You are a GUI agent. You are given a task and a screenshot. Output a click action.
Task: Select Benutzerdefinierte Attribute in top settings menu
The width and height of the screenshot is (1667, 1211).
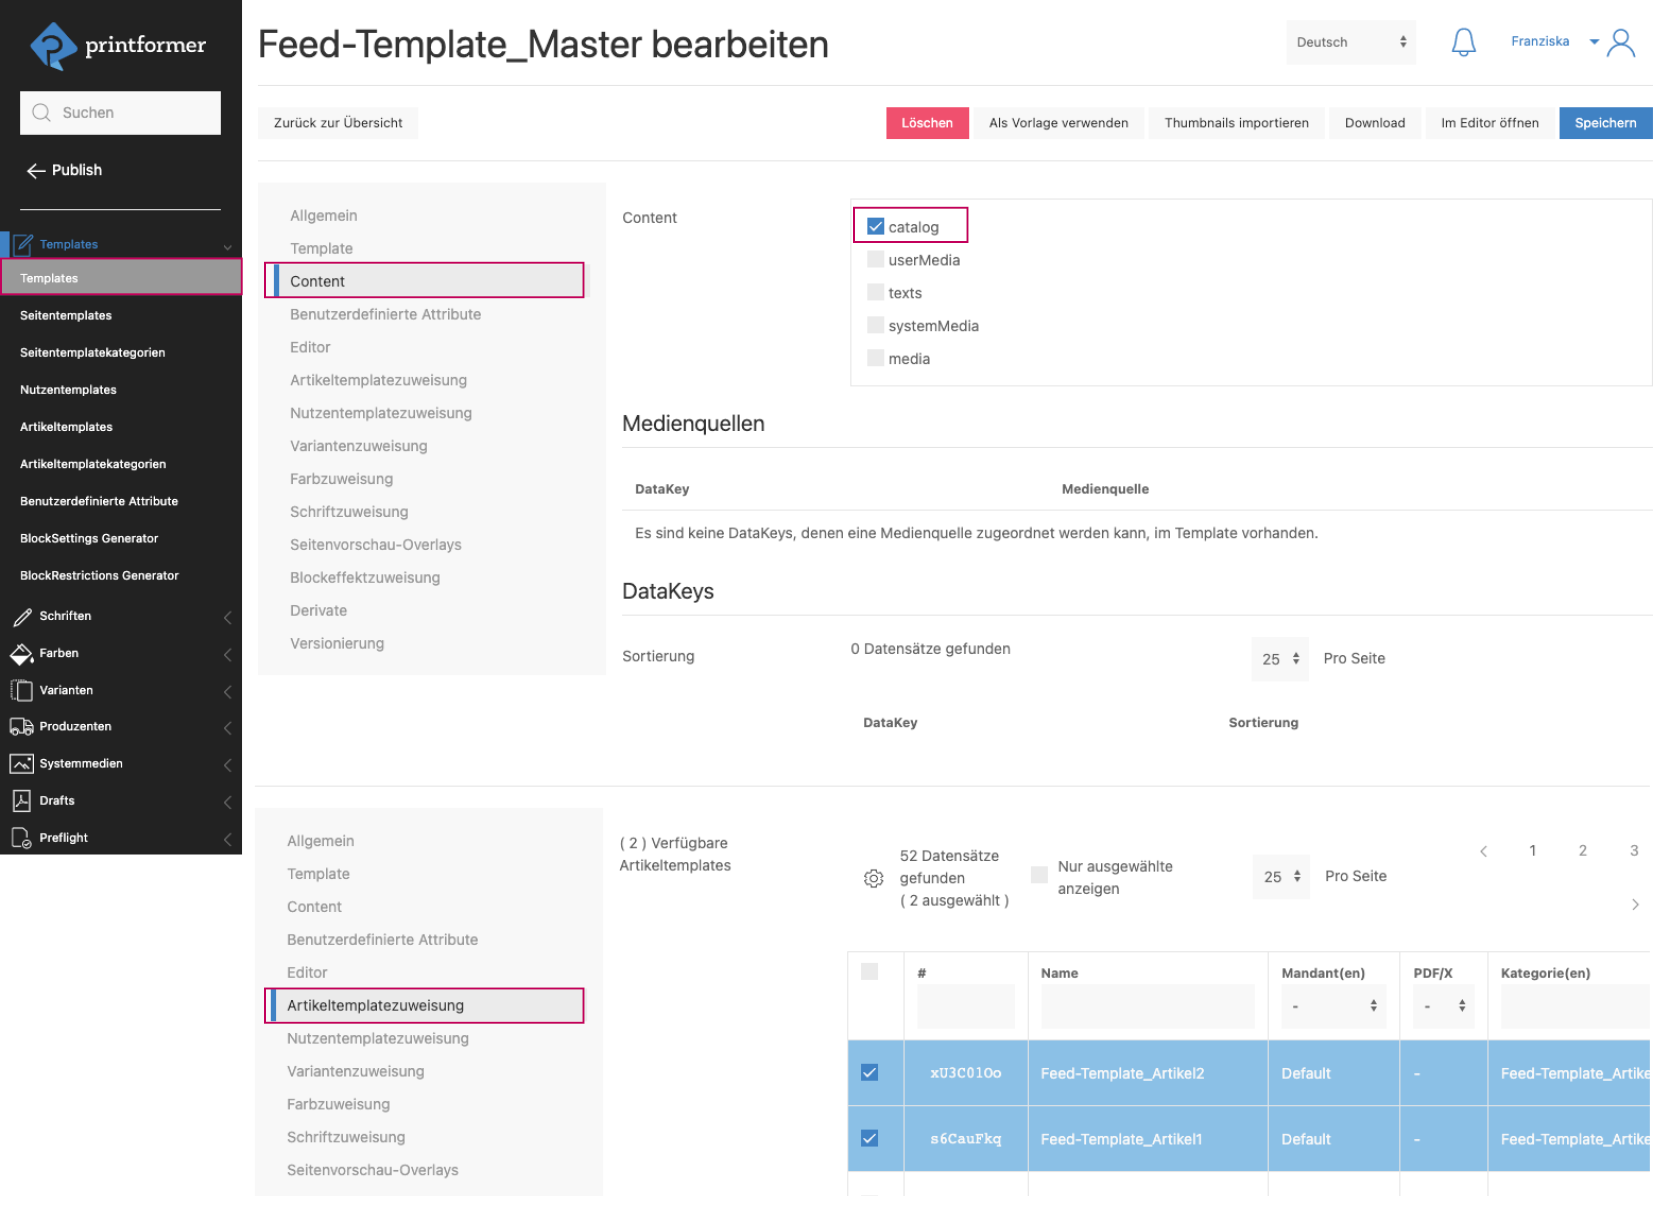(x=385, y=314)
